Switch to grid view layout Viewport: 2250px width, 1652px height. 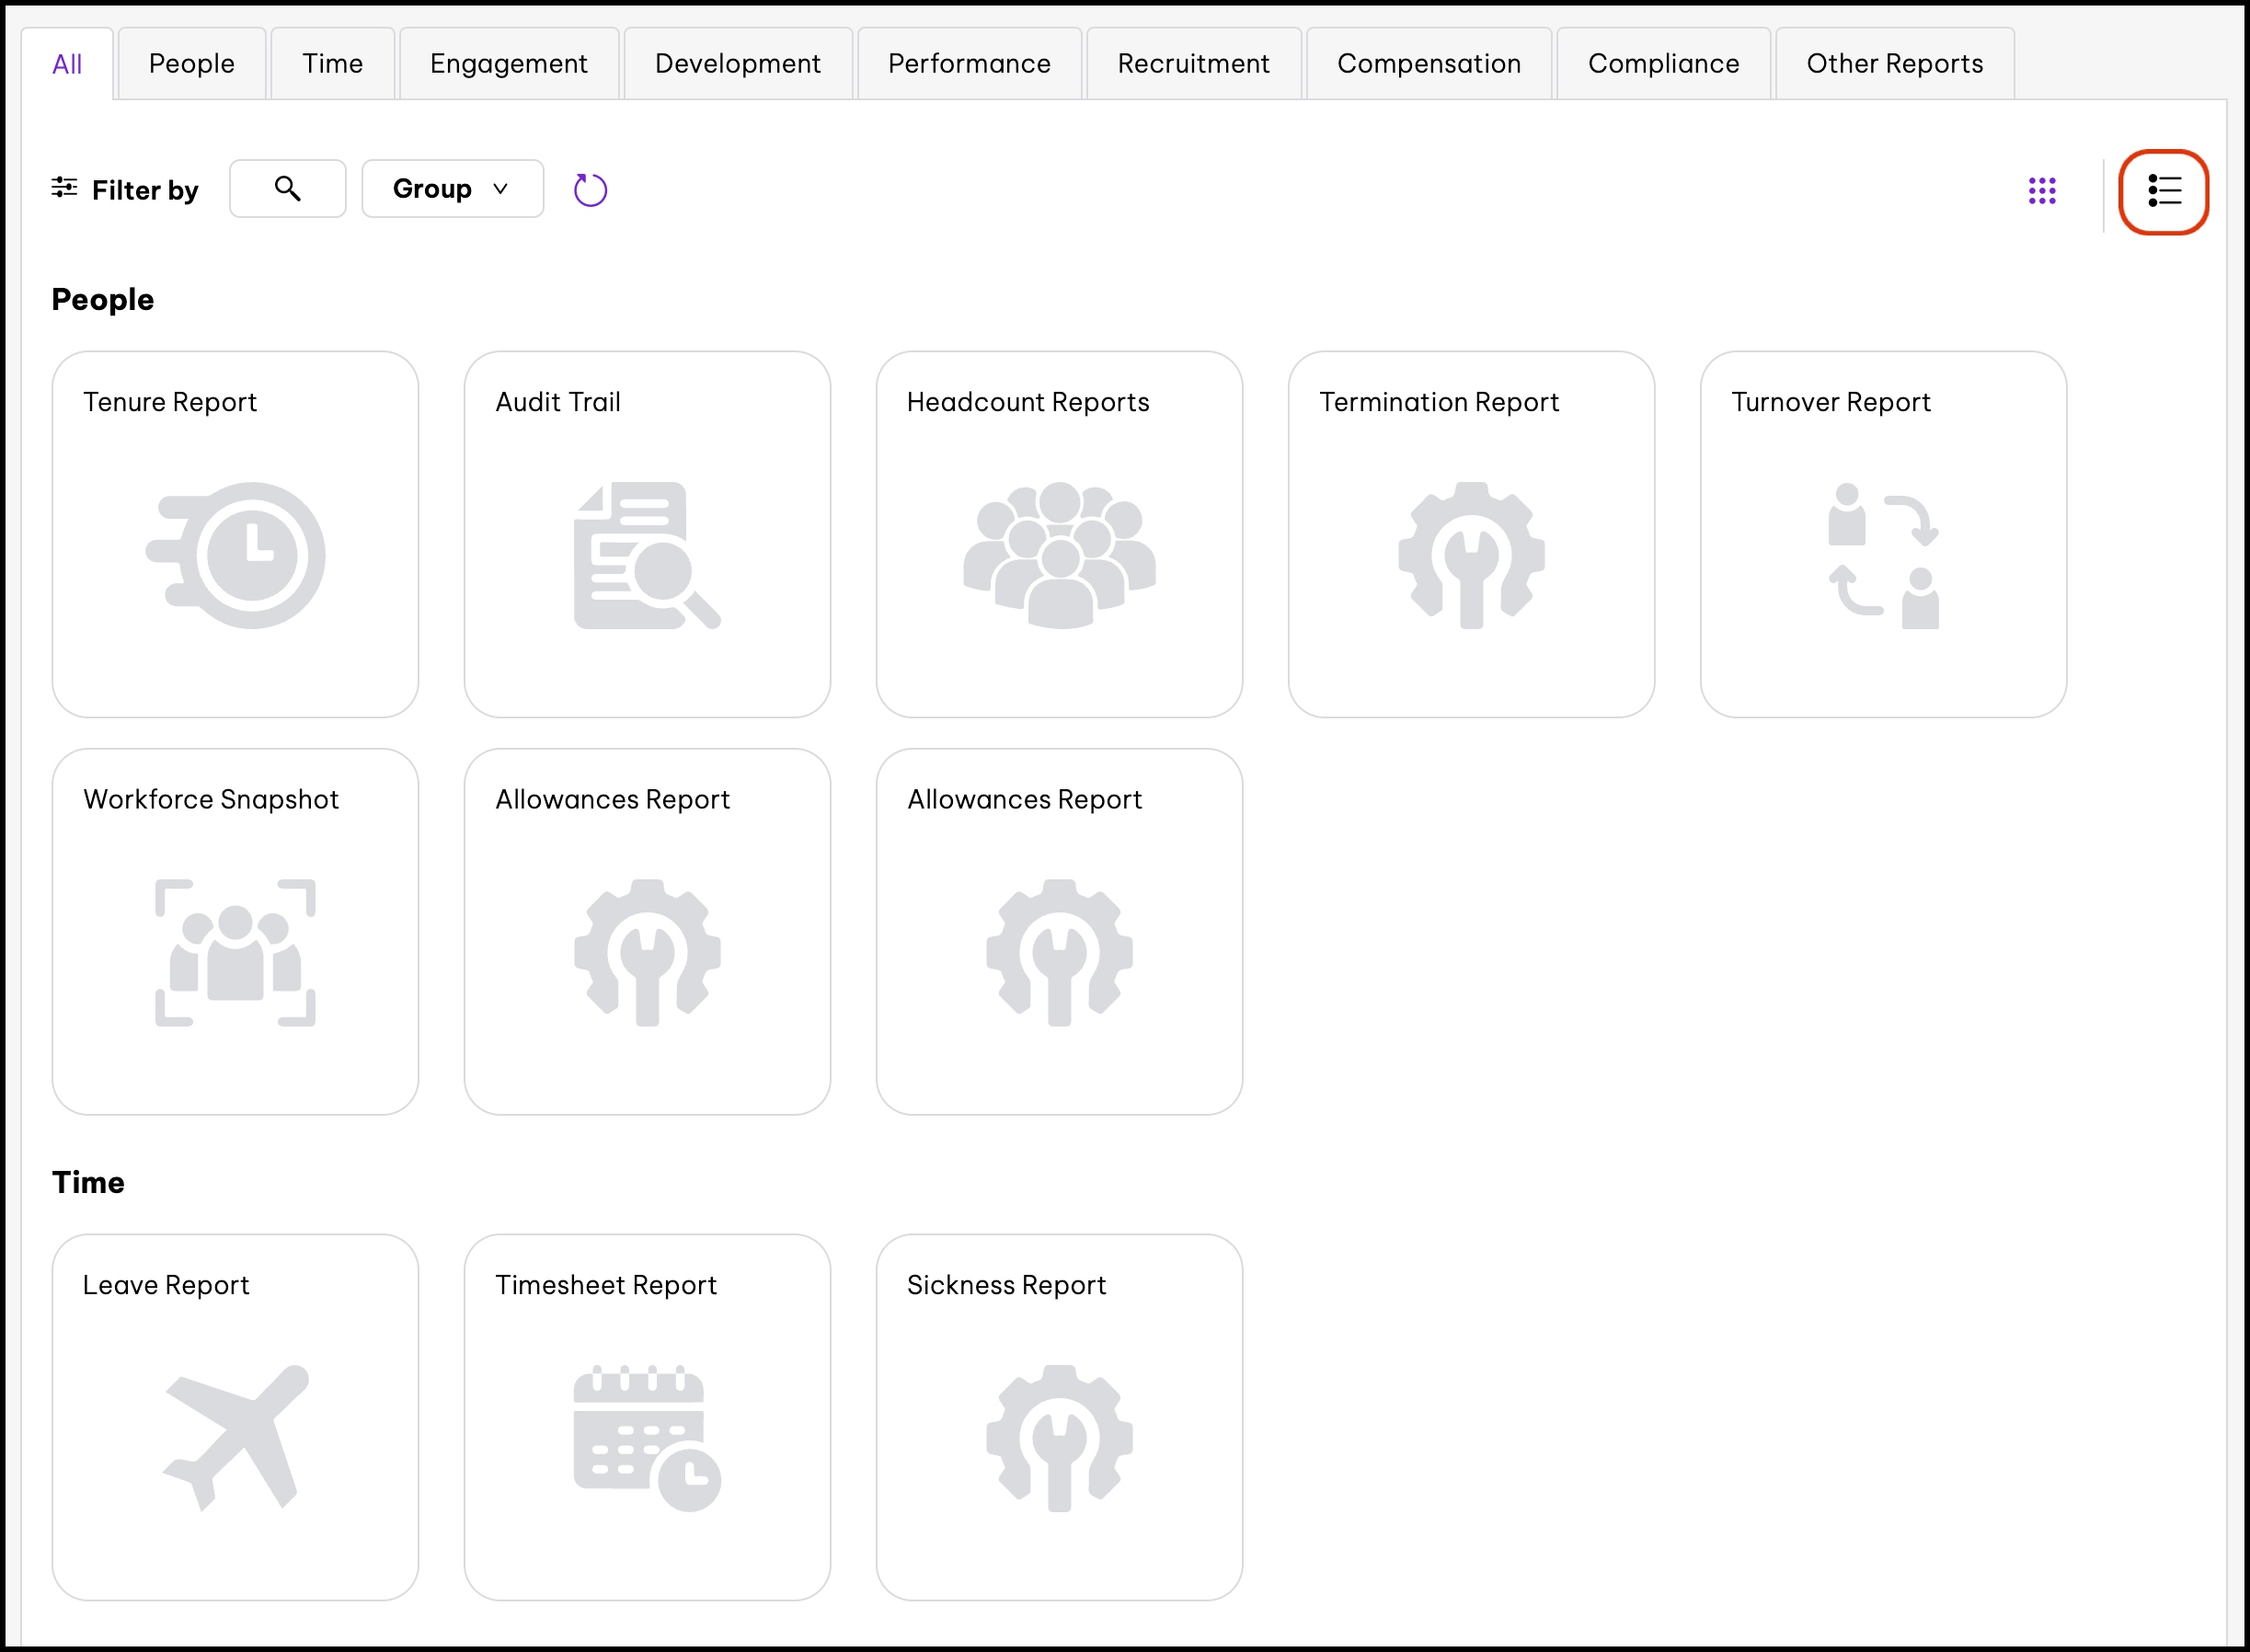[x=2042, y=191]
